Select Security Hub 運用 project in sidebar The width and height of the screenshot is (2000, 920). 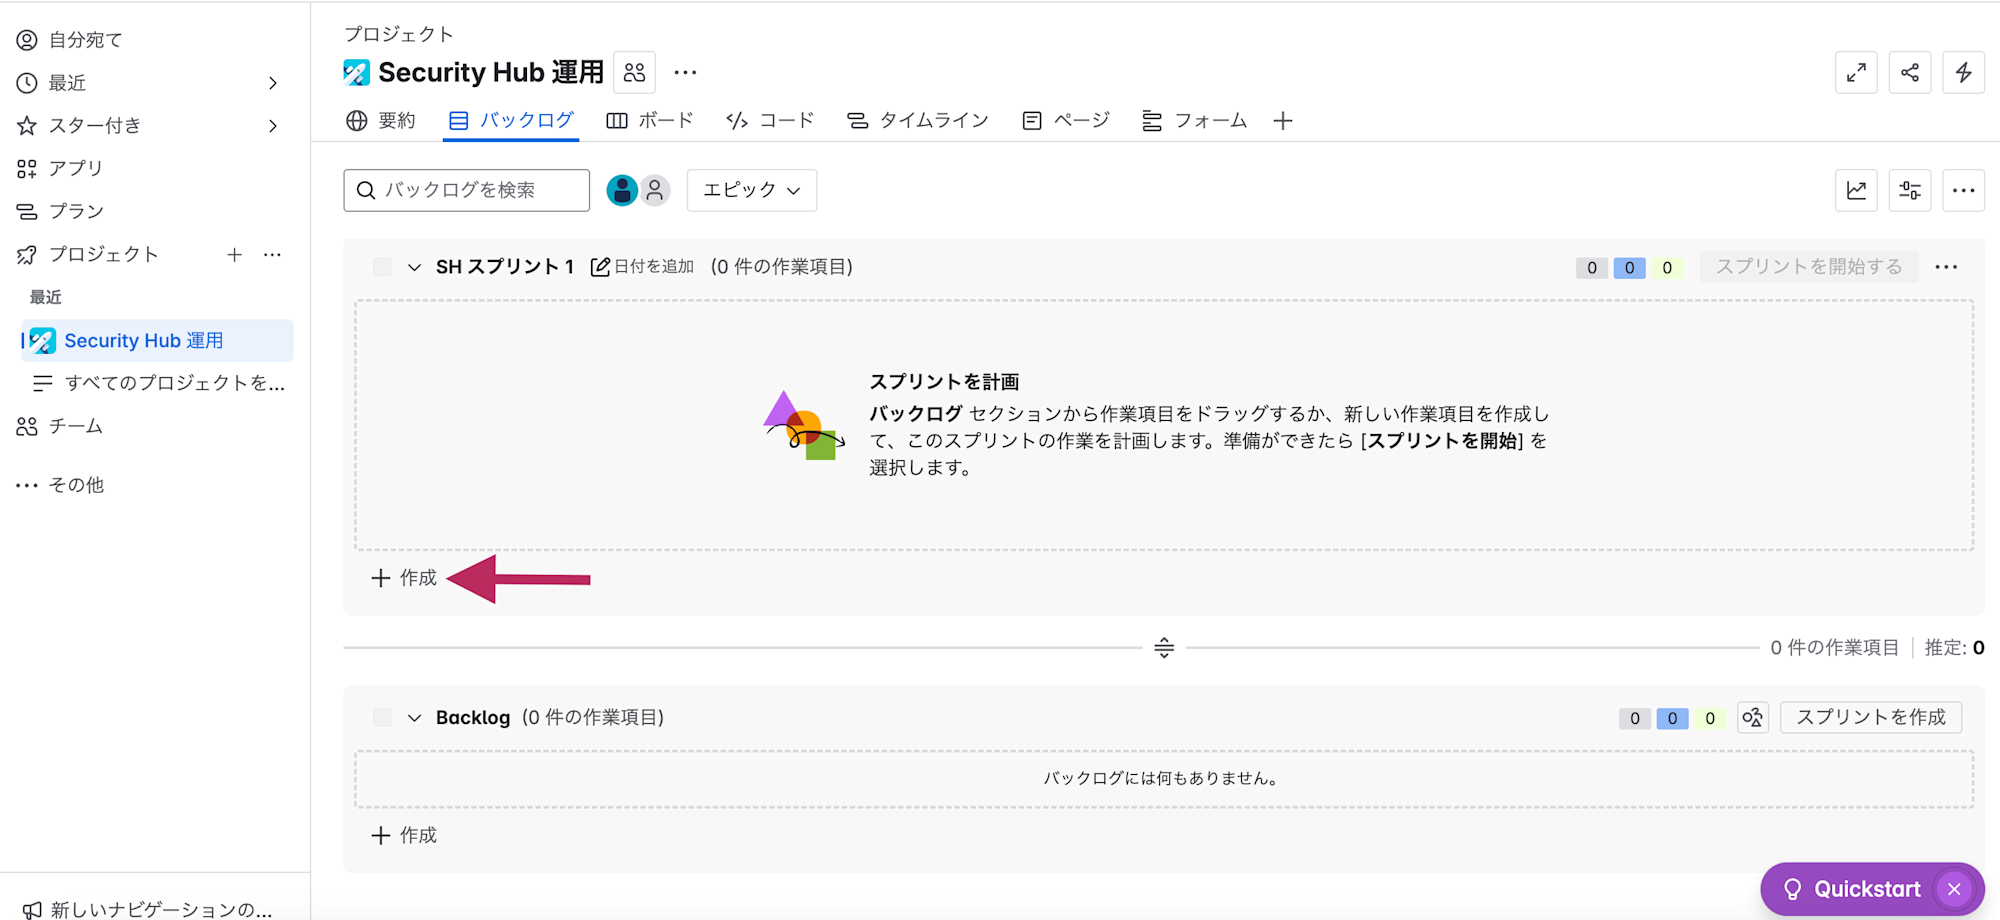[158, 341]
